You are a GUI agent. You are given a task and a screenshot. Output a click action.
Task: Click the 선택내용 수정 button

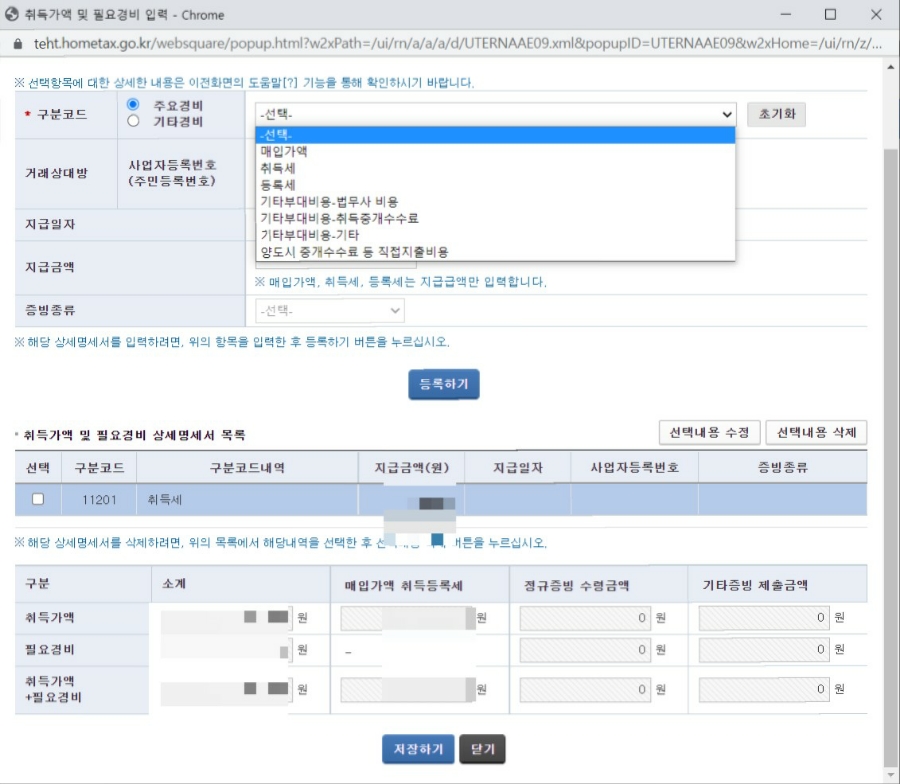click(708, 433)
